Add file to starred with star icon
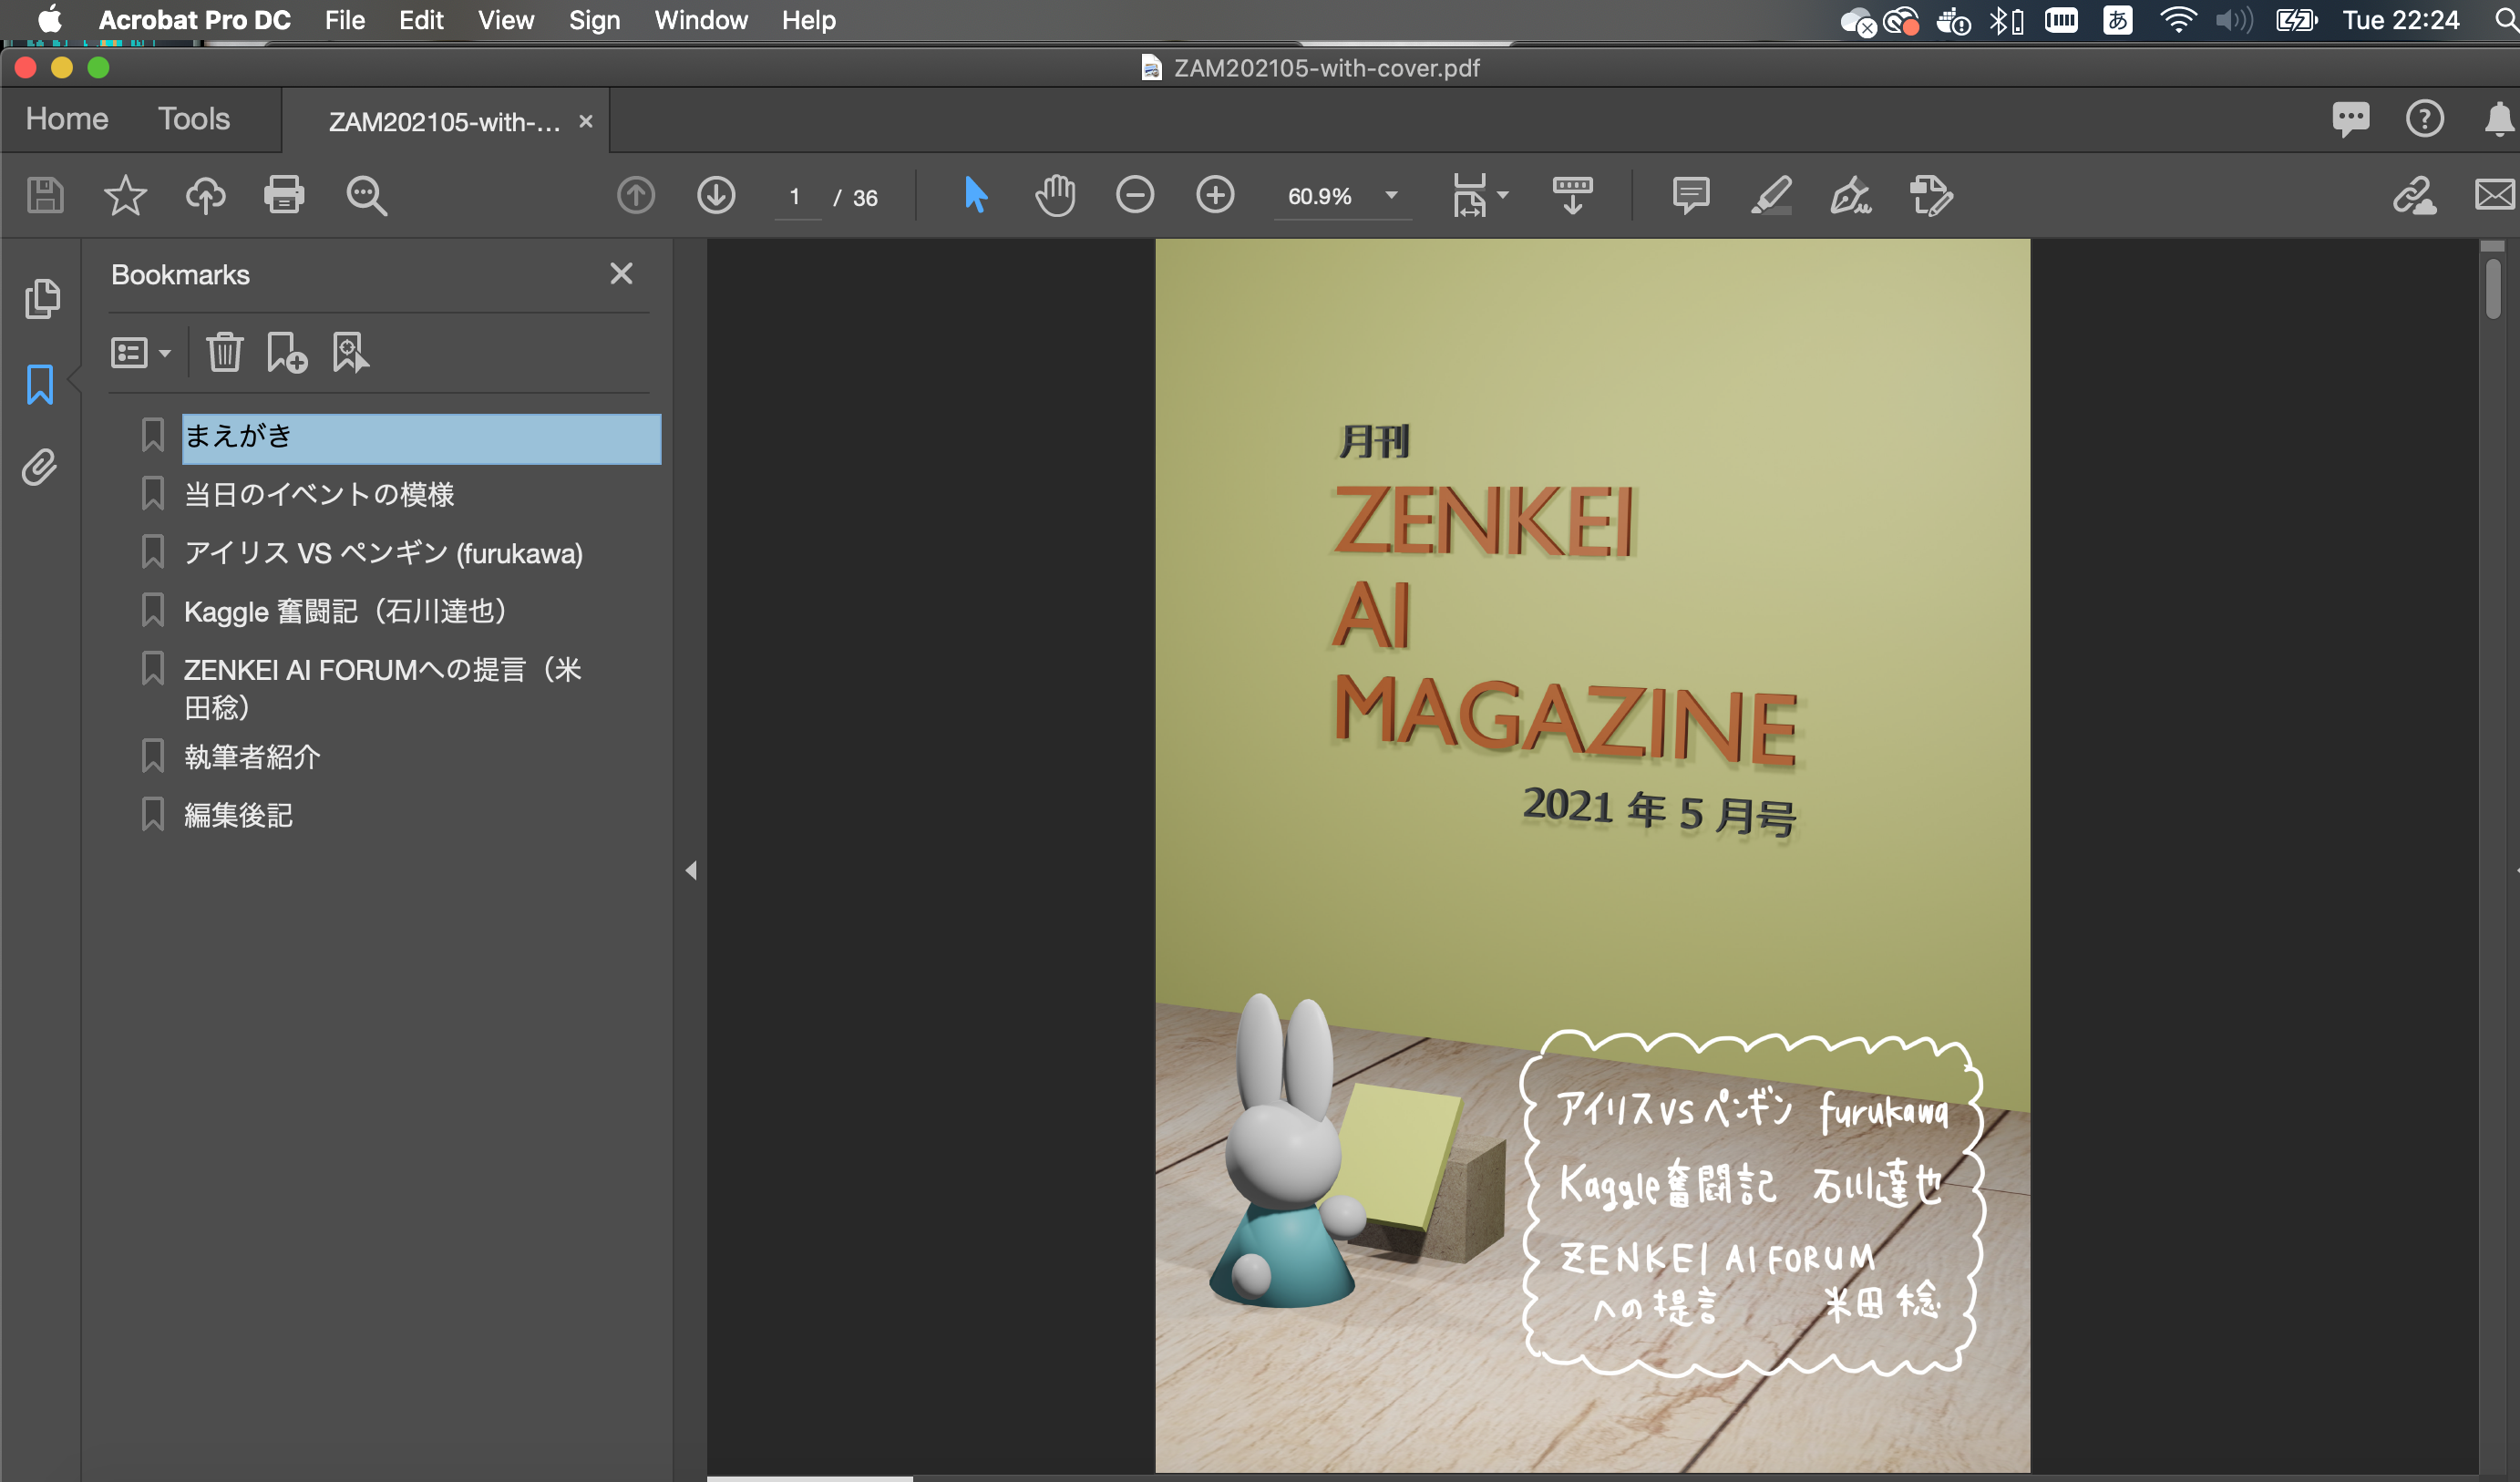This screenshot has width=2520, height=1482. point(125,195)
